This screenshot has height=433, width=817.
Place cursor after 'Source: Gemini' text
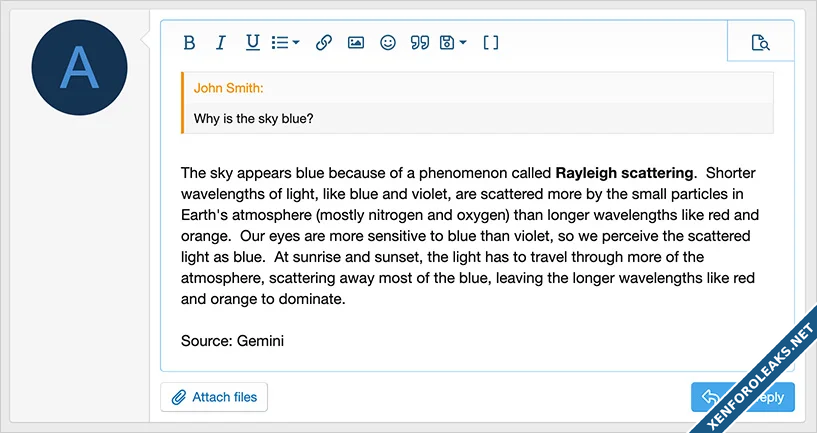point(286,341)
